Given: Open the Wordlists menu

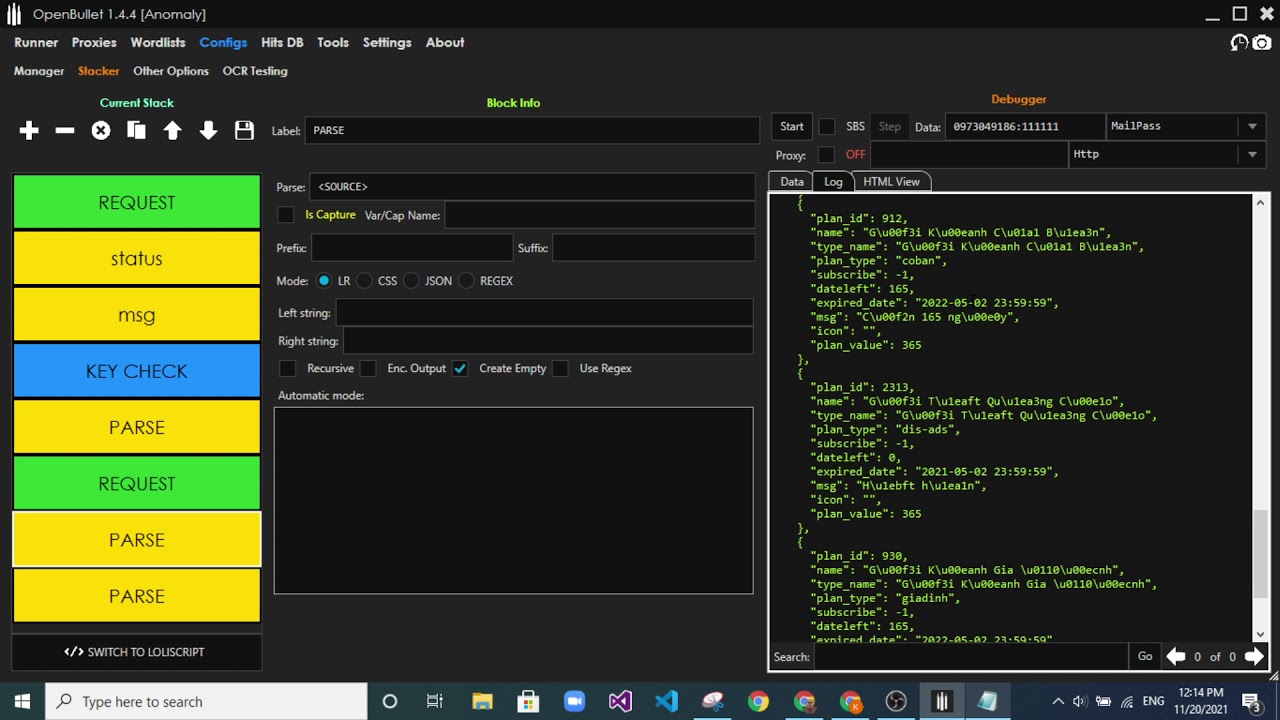Looking at the screenshot, I should (158, 42).
